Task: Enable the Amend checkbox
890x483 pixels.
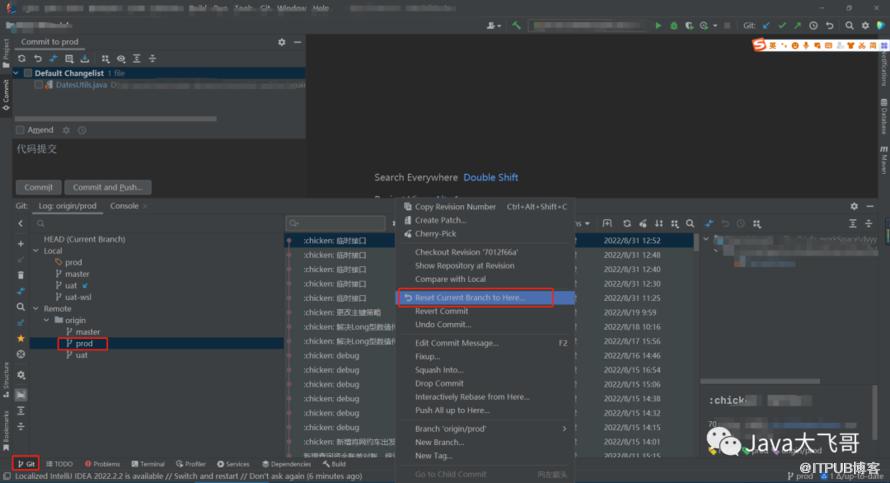Action: tap(20, 130)
